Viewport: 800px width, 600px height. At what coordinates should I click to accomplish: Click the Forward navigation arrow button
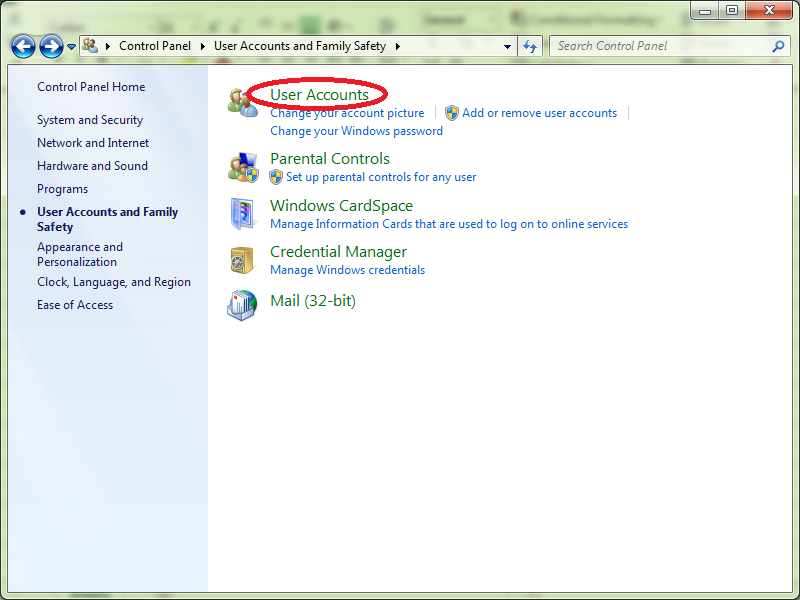[x=52, y=46]
